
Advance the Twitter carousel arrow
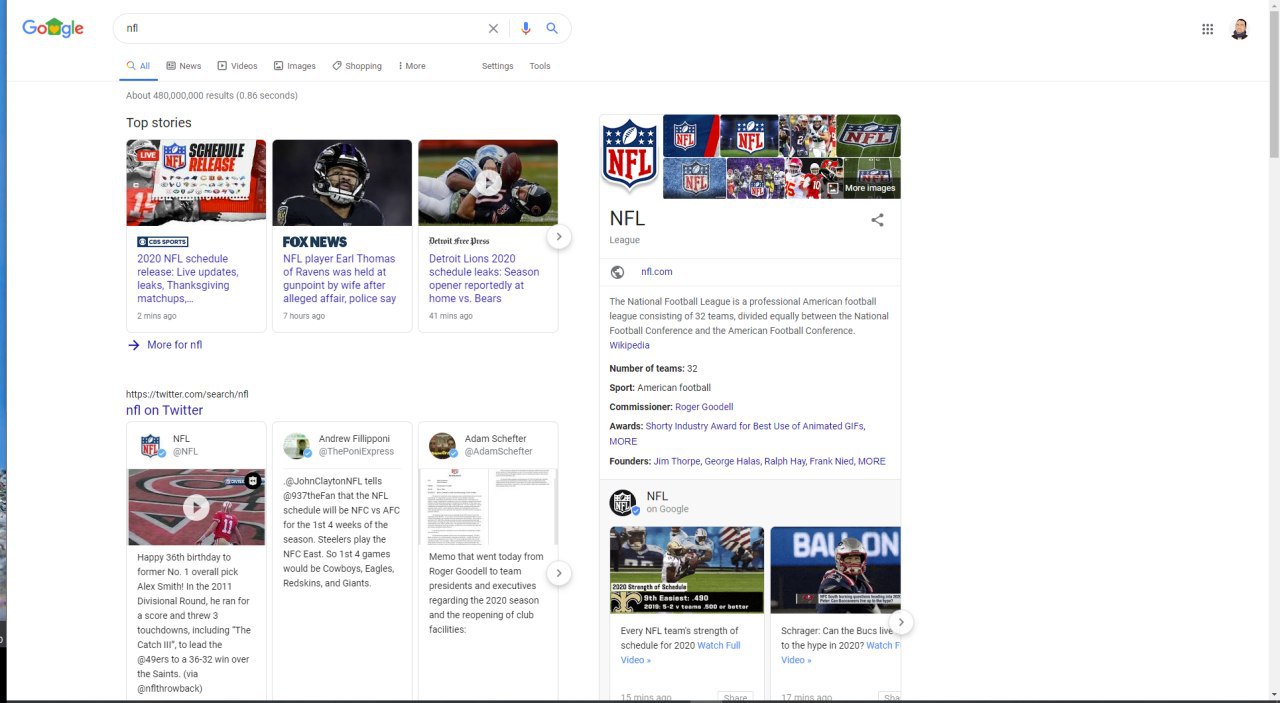click(x=559, y=574)
